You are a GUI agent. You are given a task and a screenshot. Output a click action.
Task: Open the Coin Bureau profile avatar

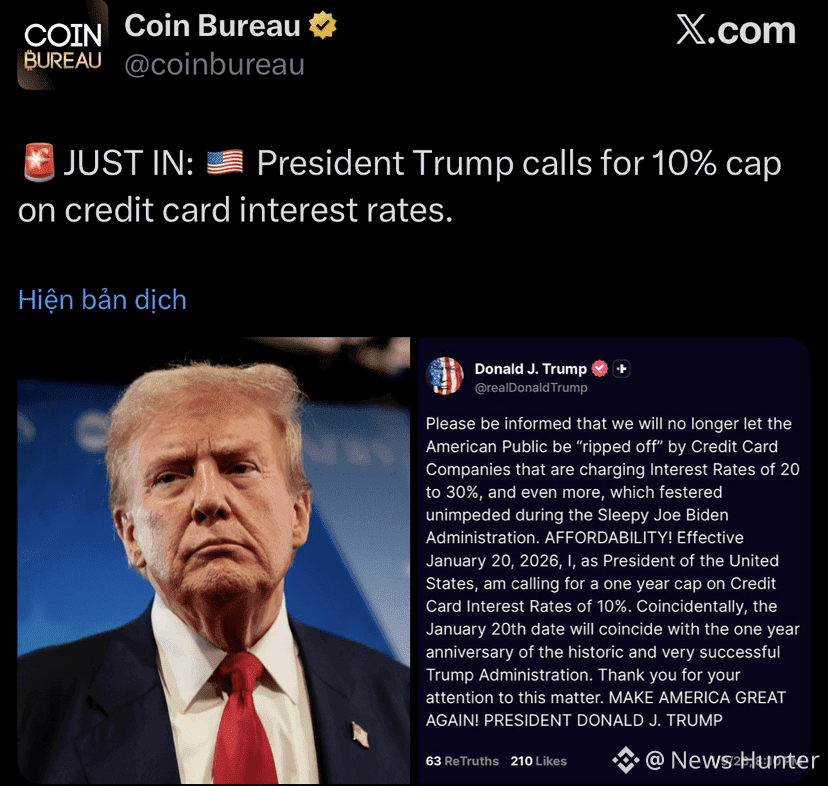pyautogui.click(x=62, y=46)
